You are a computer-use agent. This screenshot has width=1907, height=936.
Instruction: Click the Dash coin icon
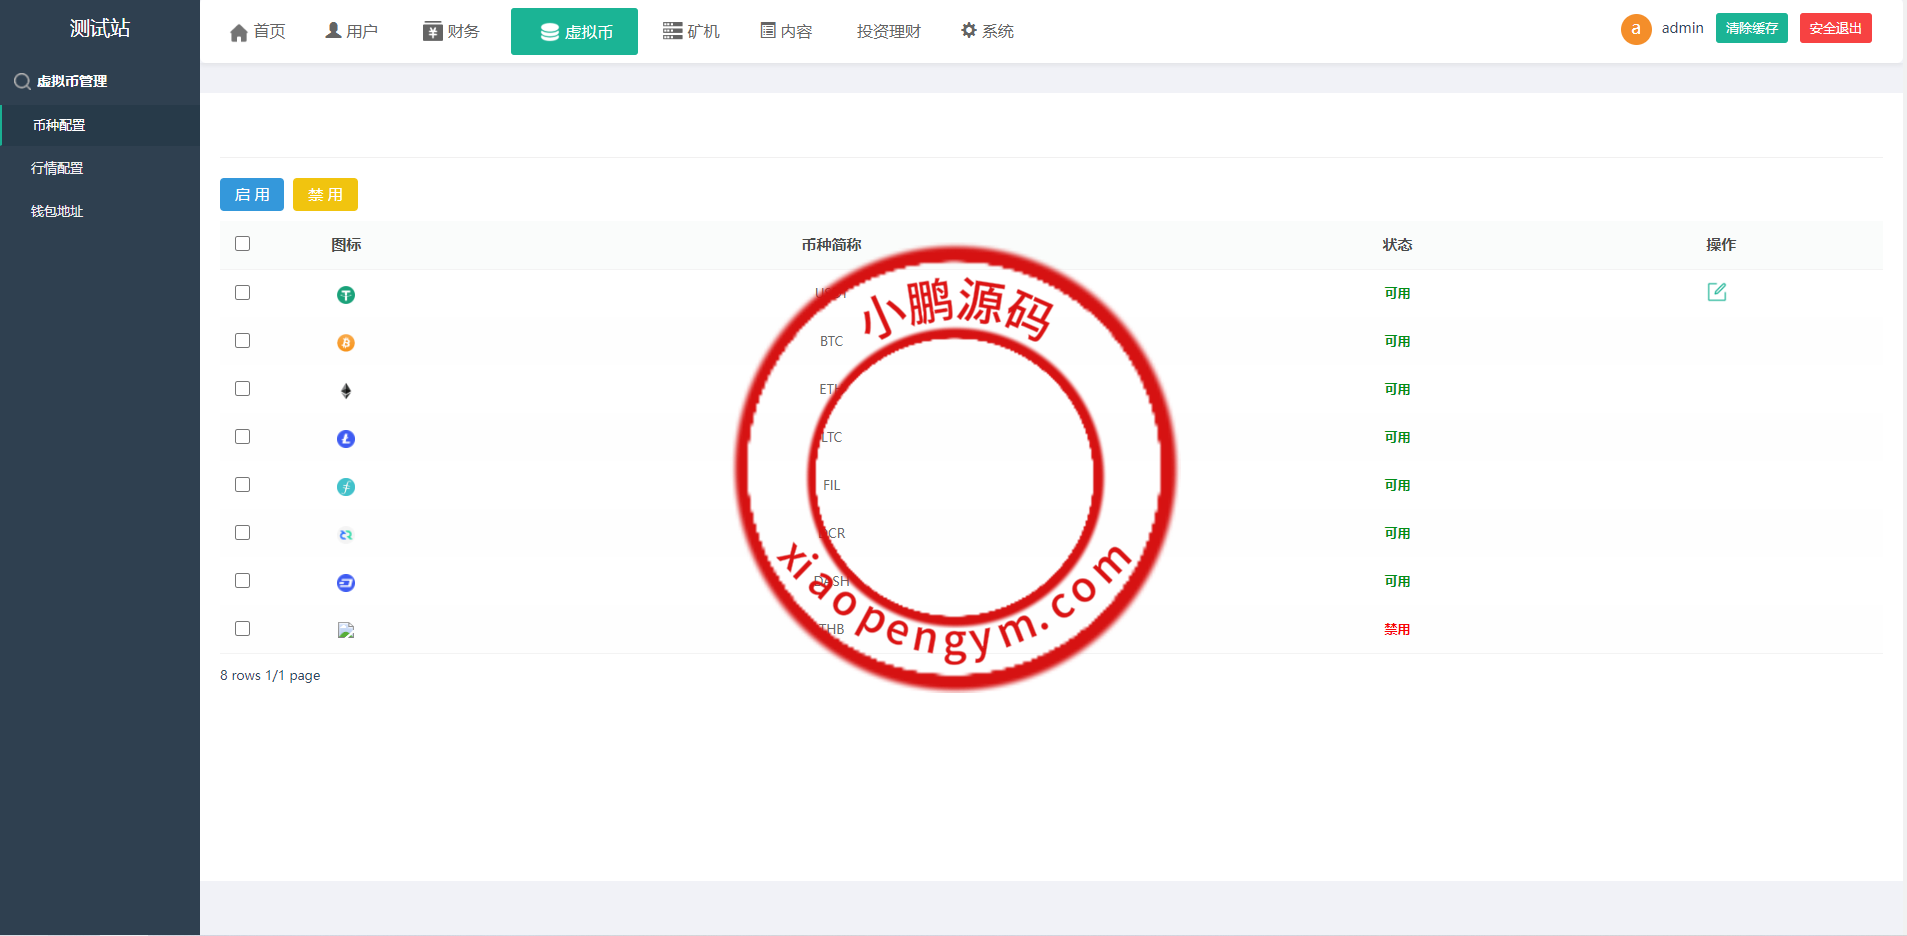point(346,583)
